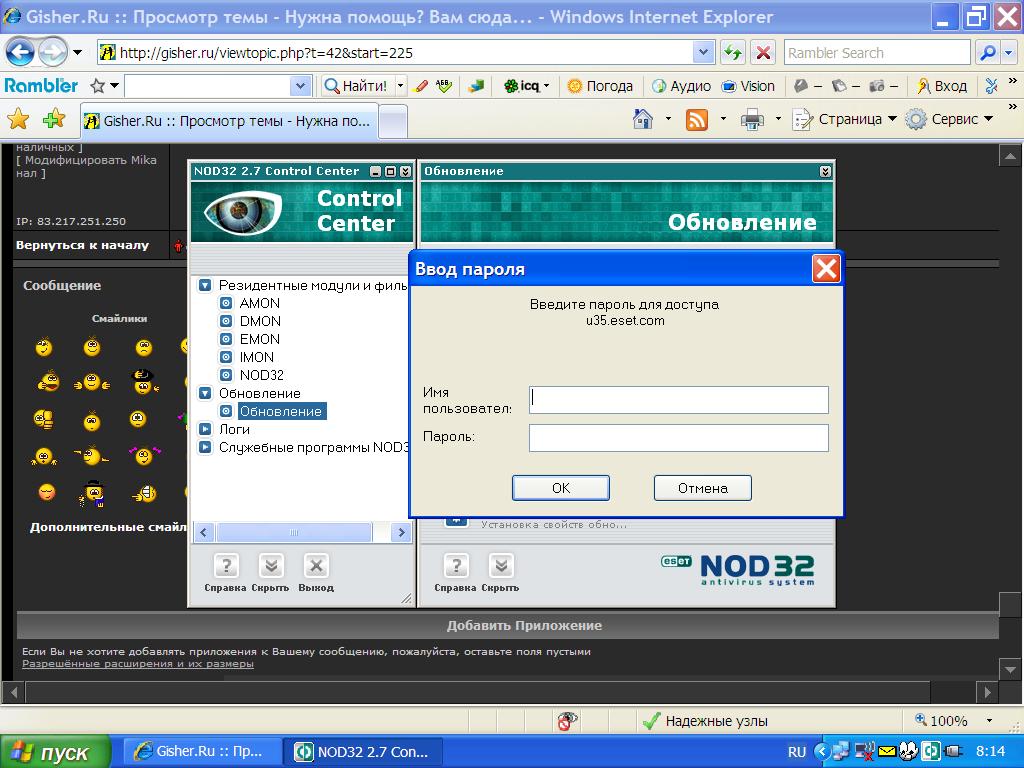The image size is (1024, 768).
Task: Open the address bar URL dropdown
Action: pyautogui.click(x=704, y=53)
